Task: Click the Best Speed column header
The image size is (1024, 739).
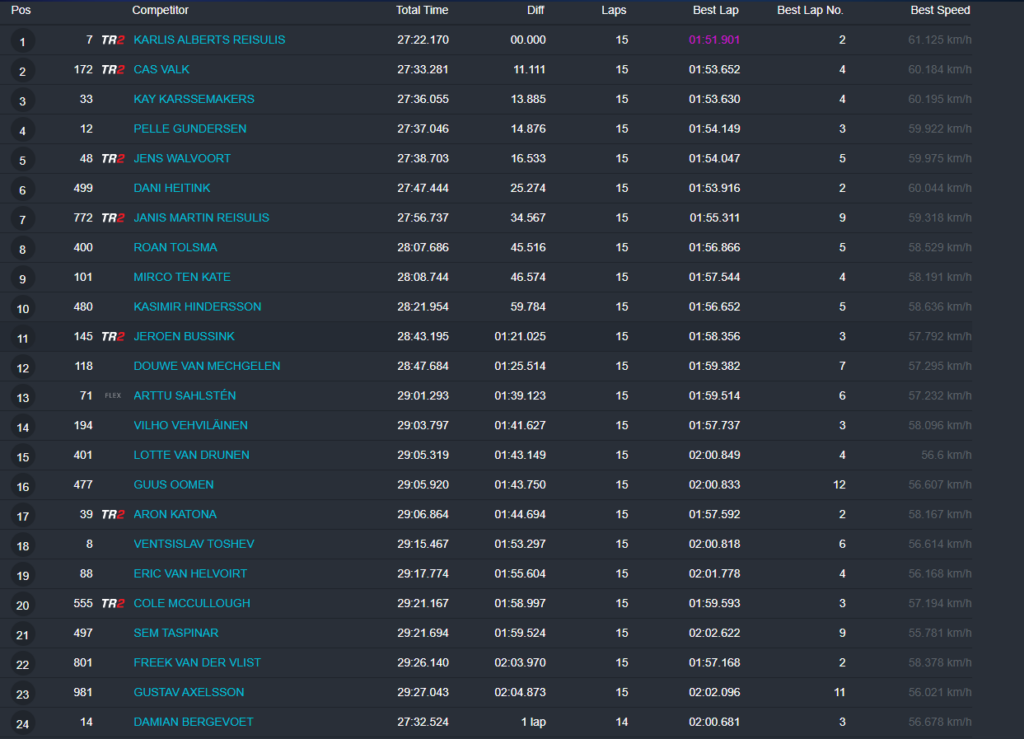Action: coord(940,10)
